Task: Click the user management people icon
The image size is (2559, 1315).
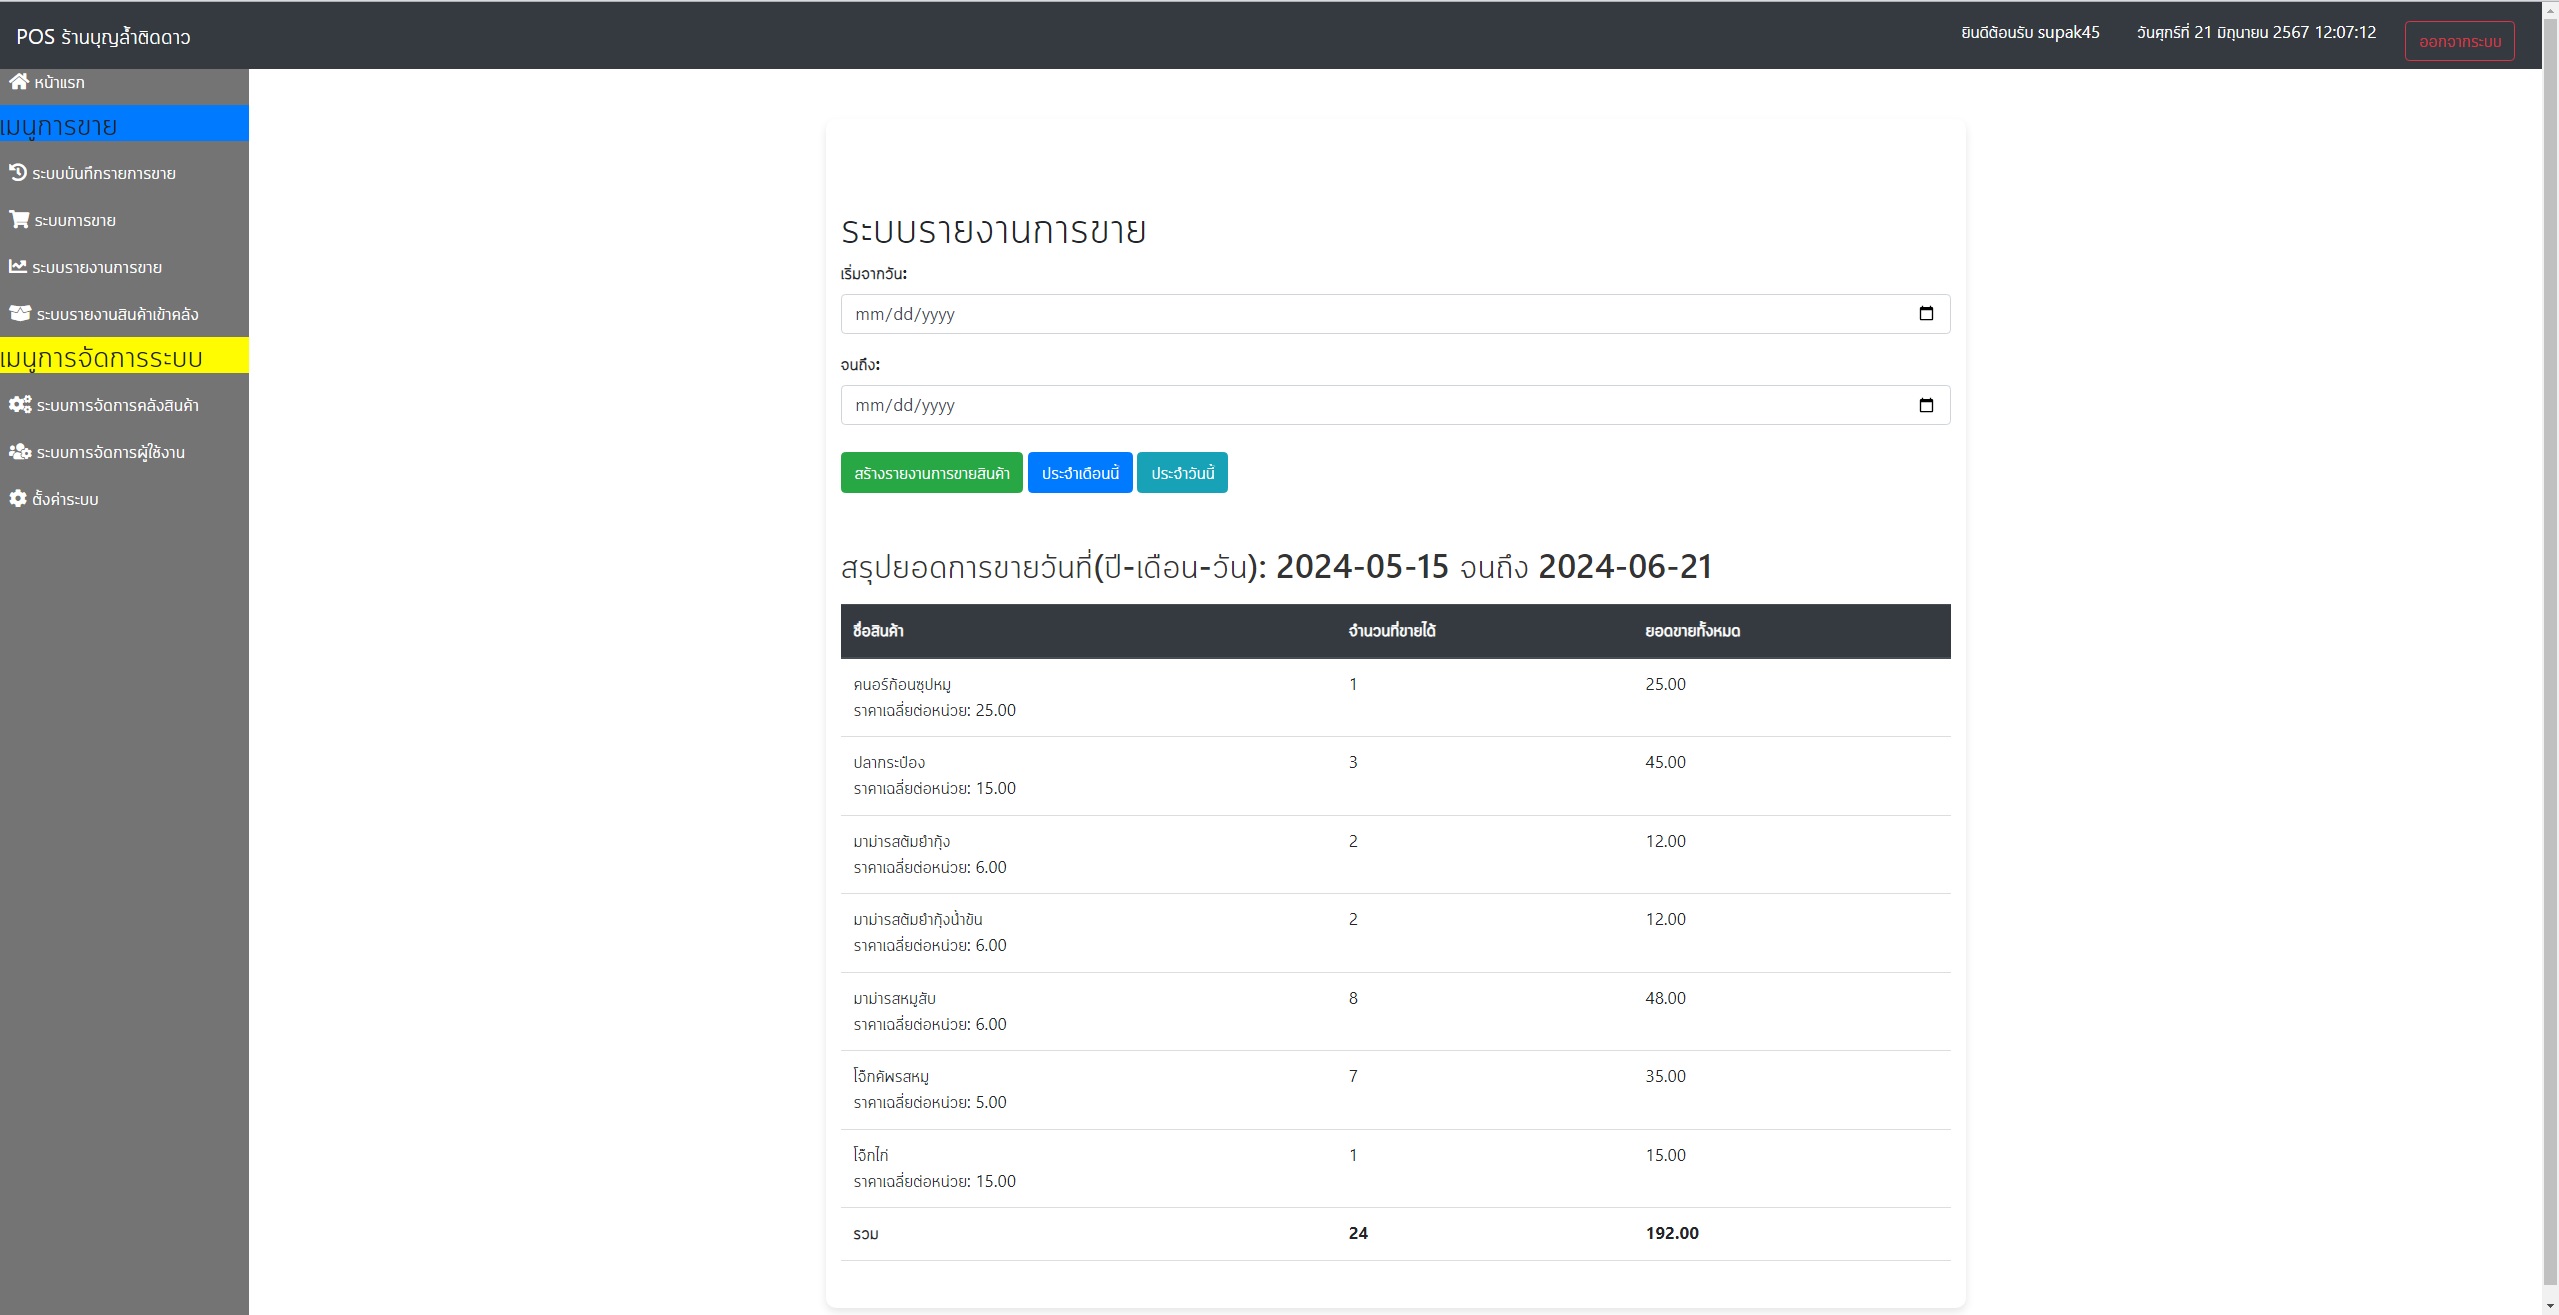Action: [20, 452]
